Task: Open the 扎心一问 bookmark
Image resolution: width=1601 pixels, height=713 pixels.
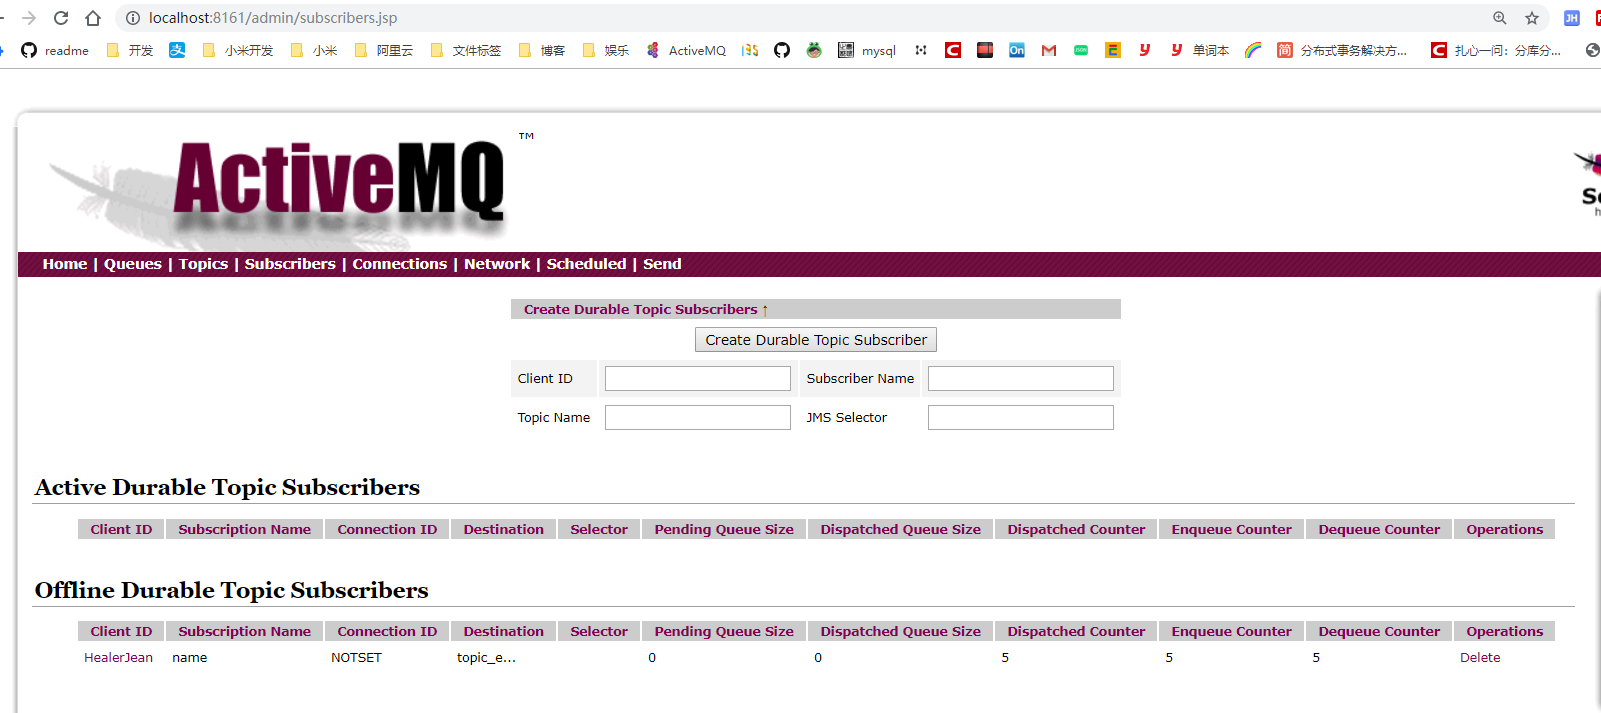Action: point(1496,50)
